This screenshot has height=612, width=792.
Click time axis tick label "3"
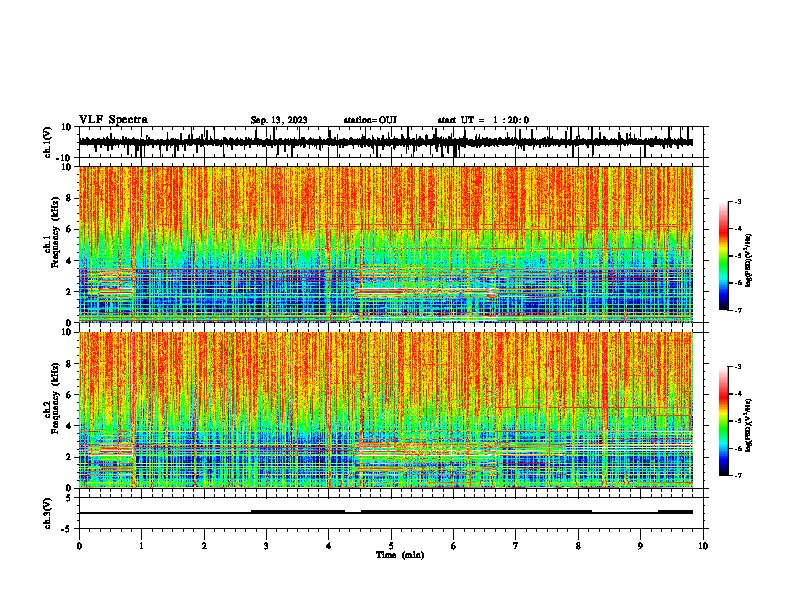pos(266,546)
